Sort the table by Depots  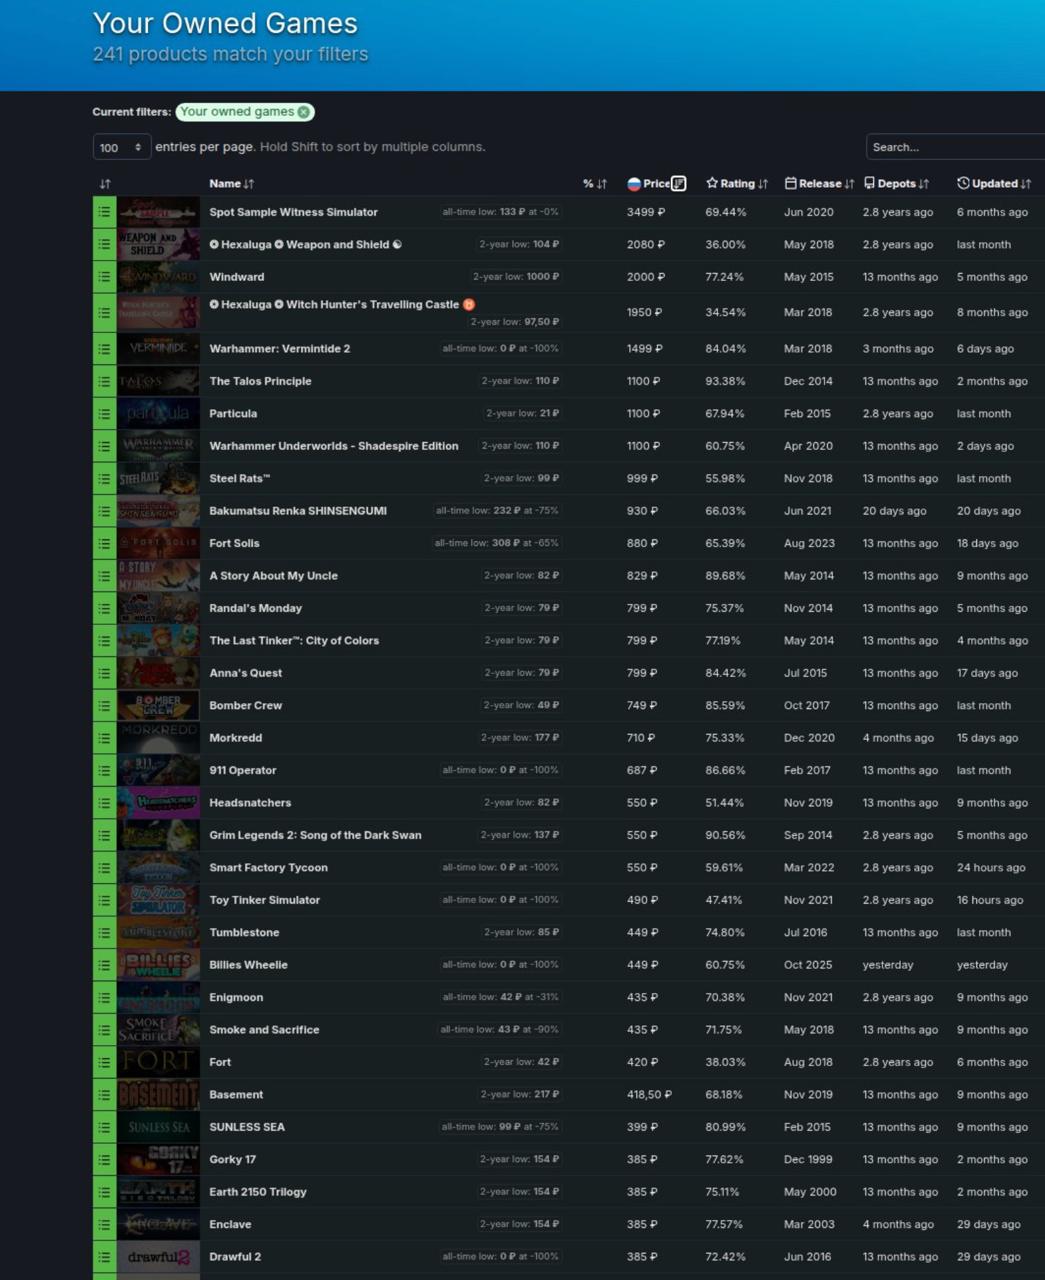coord(896,184)
